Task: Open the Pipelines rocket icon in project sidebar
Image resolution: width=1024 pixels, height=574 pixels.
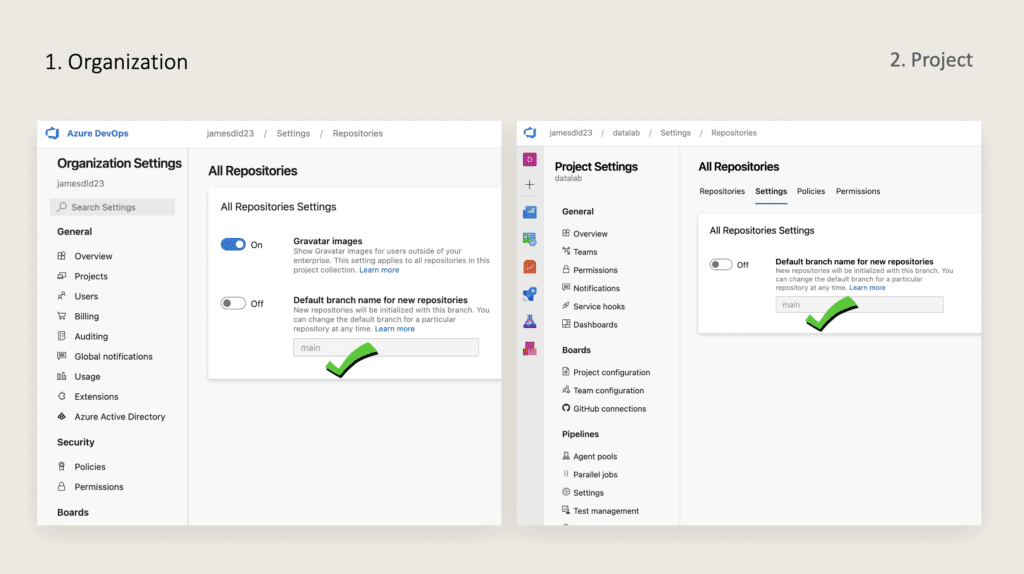Action: coord(530,294)
